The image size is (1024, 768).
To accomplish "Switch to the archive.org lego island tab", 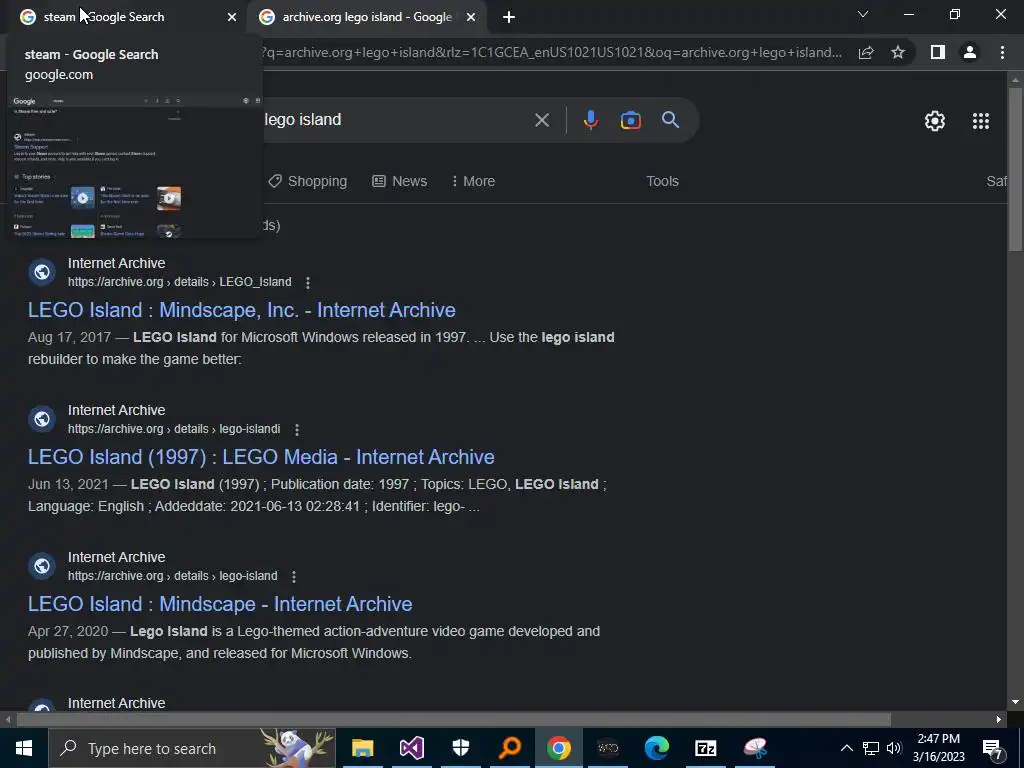I will pyautogui.click(x=366, y=17).
